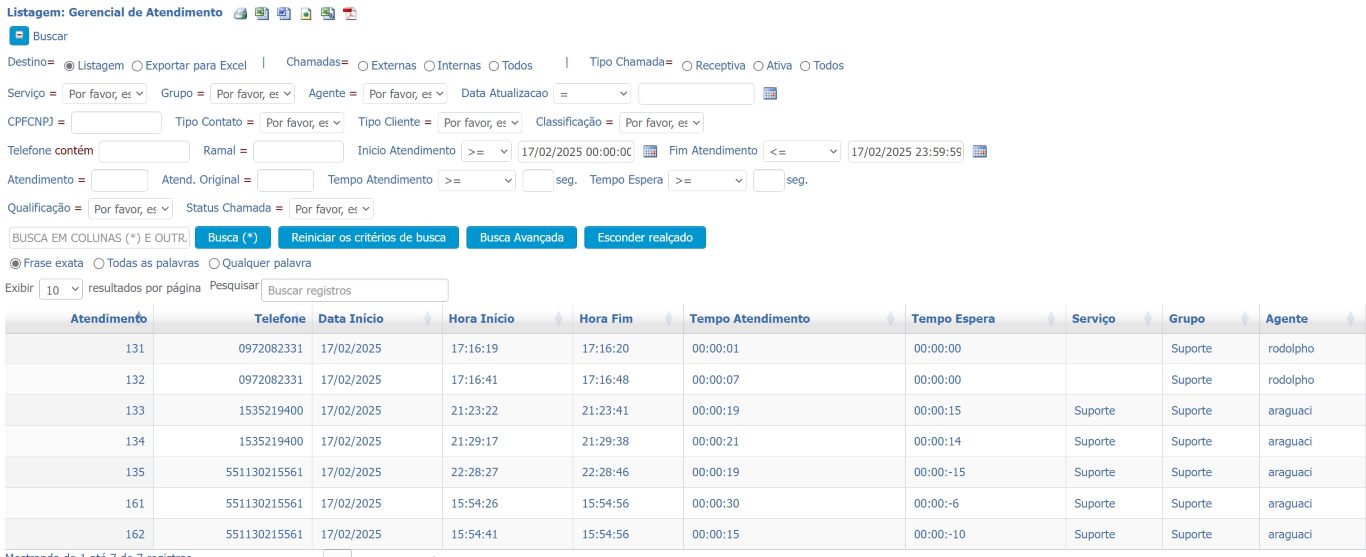Focus the Ramal input field

pos(298,152)
